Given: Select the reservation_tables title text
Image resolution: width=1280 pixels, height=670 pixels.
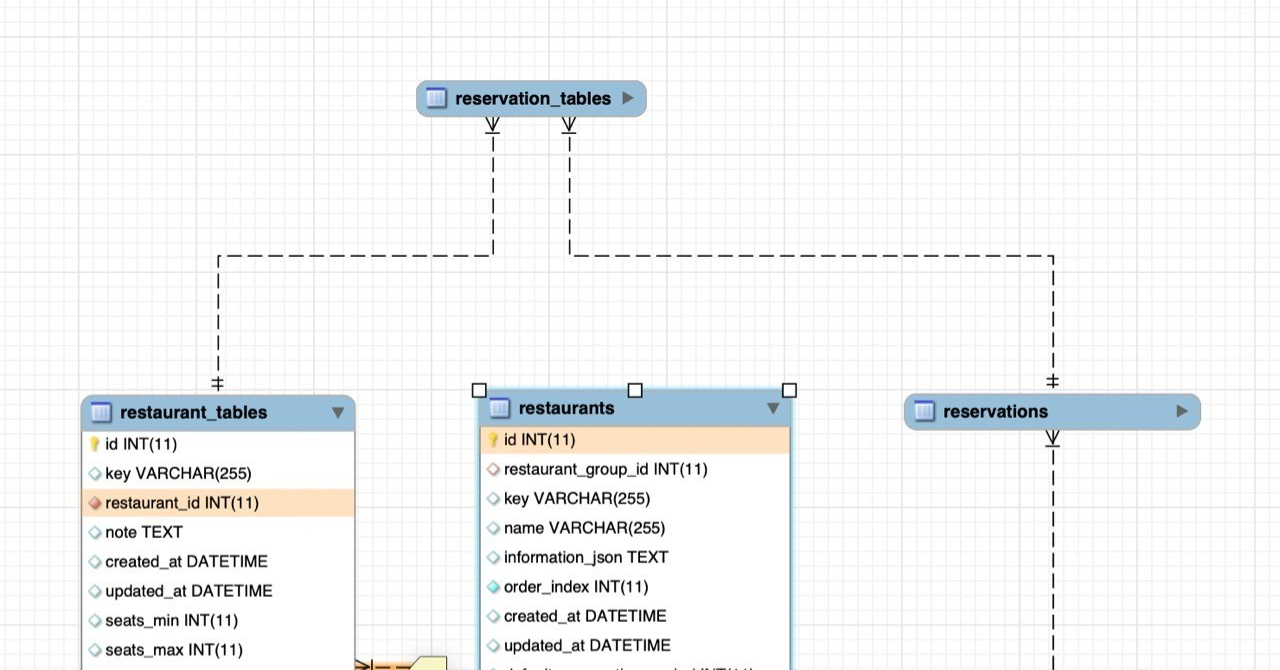Looking at the screenshot, I should [533, 98].
